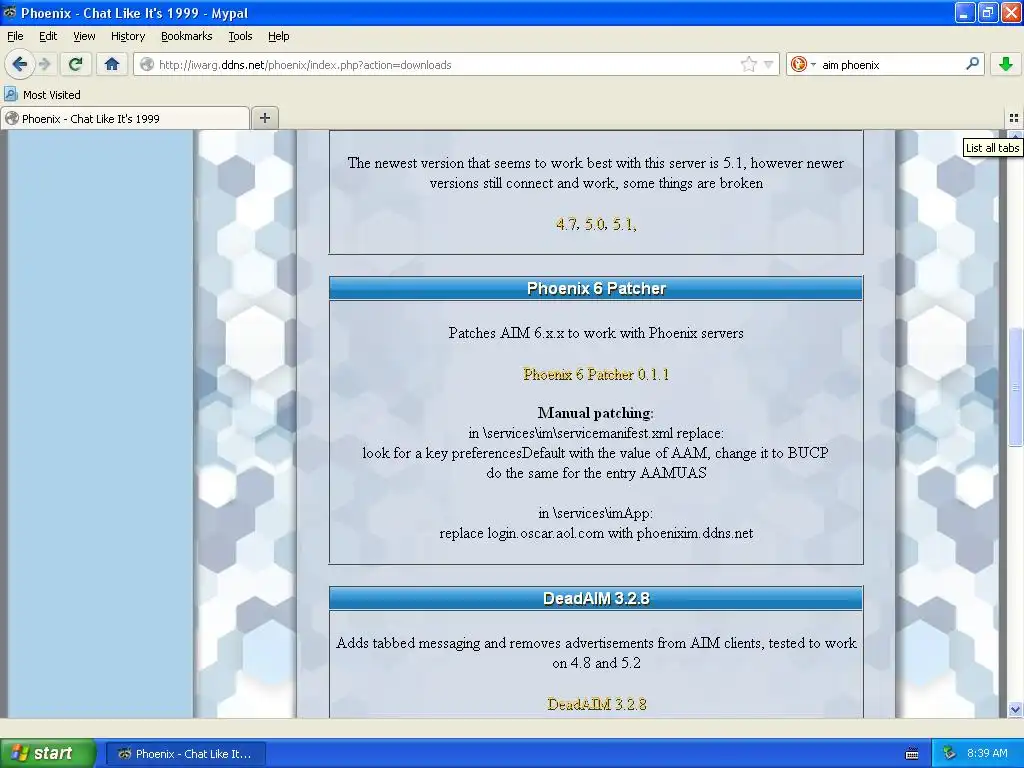1024x768 pixels.
Task: Open a new tab with plus button
Action: pyautogui.click(x=264, y=118)
